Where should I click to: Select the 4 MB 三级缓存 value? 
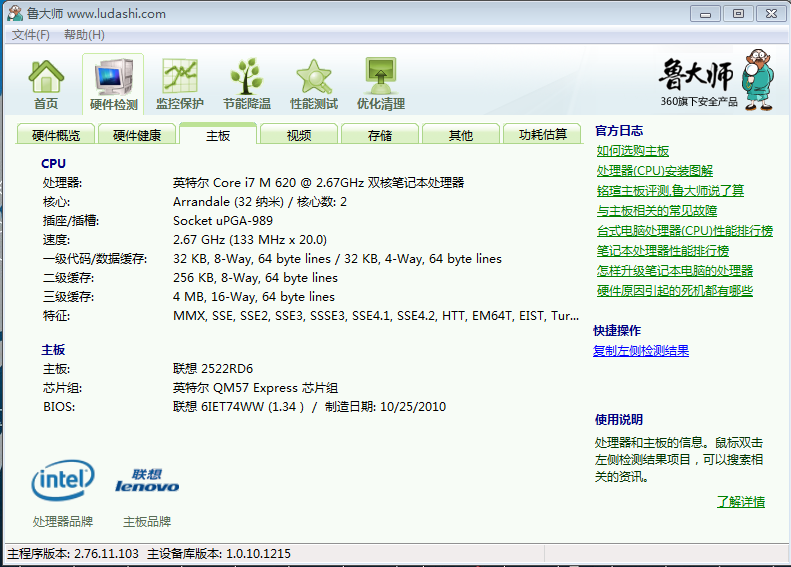tap(254, 297)
